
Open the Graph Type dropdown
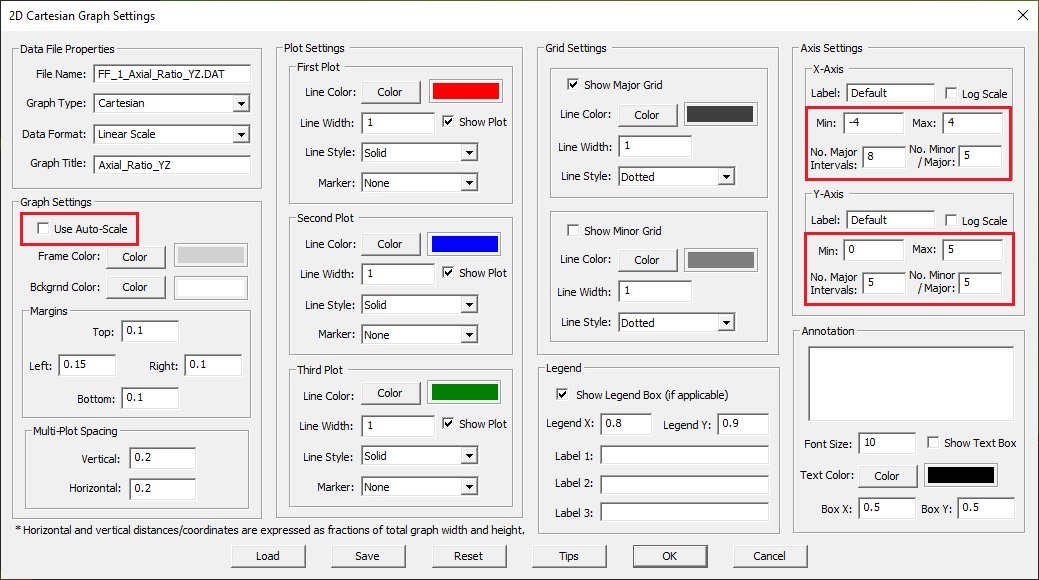240,103
